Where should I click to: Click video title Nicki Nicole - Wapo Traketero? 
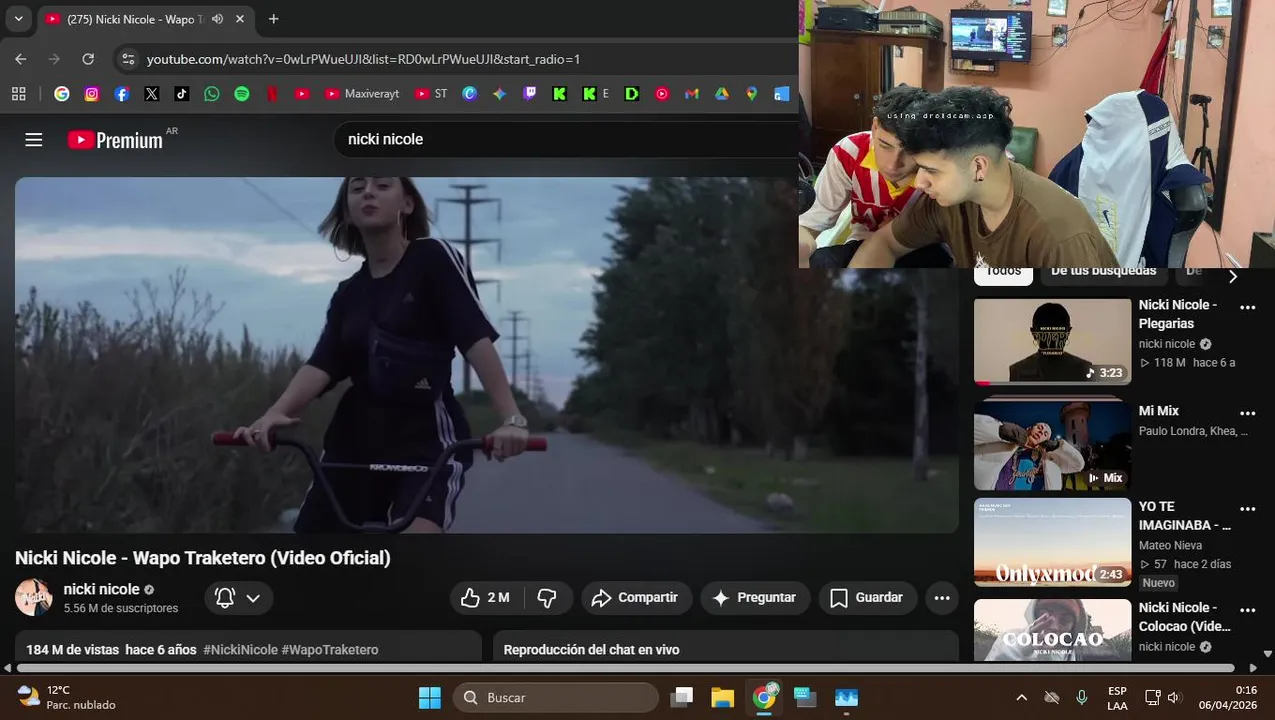202,558
